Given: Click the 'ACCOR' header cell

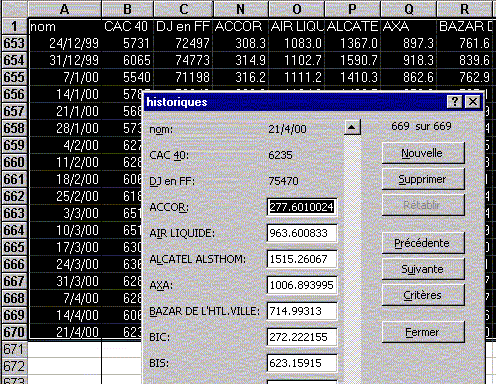Looking at the screenshot, I should [241, 26].
